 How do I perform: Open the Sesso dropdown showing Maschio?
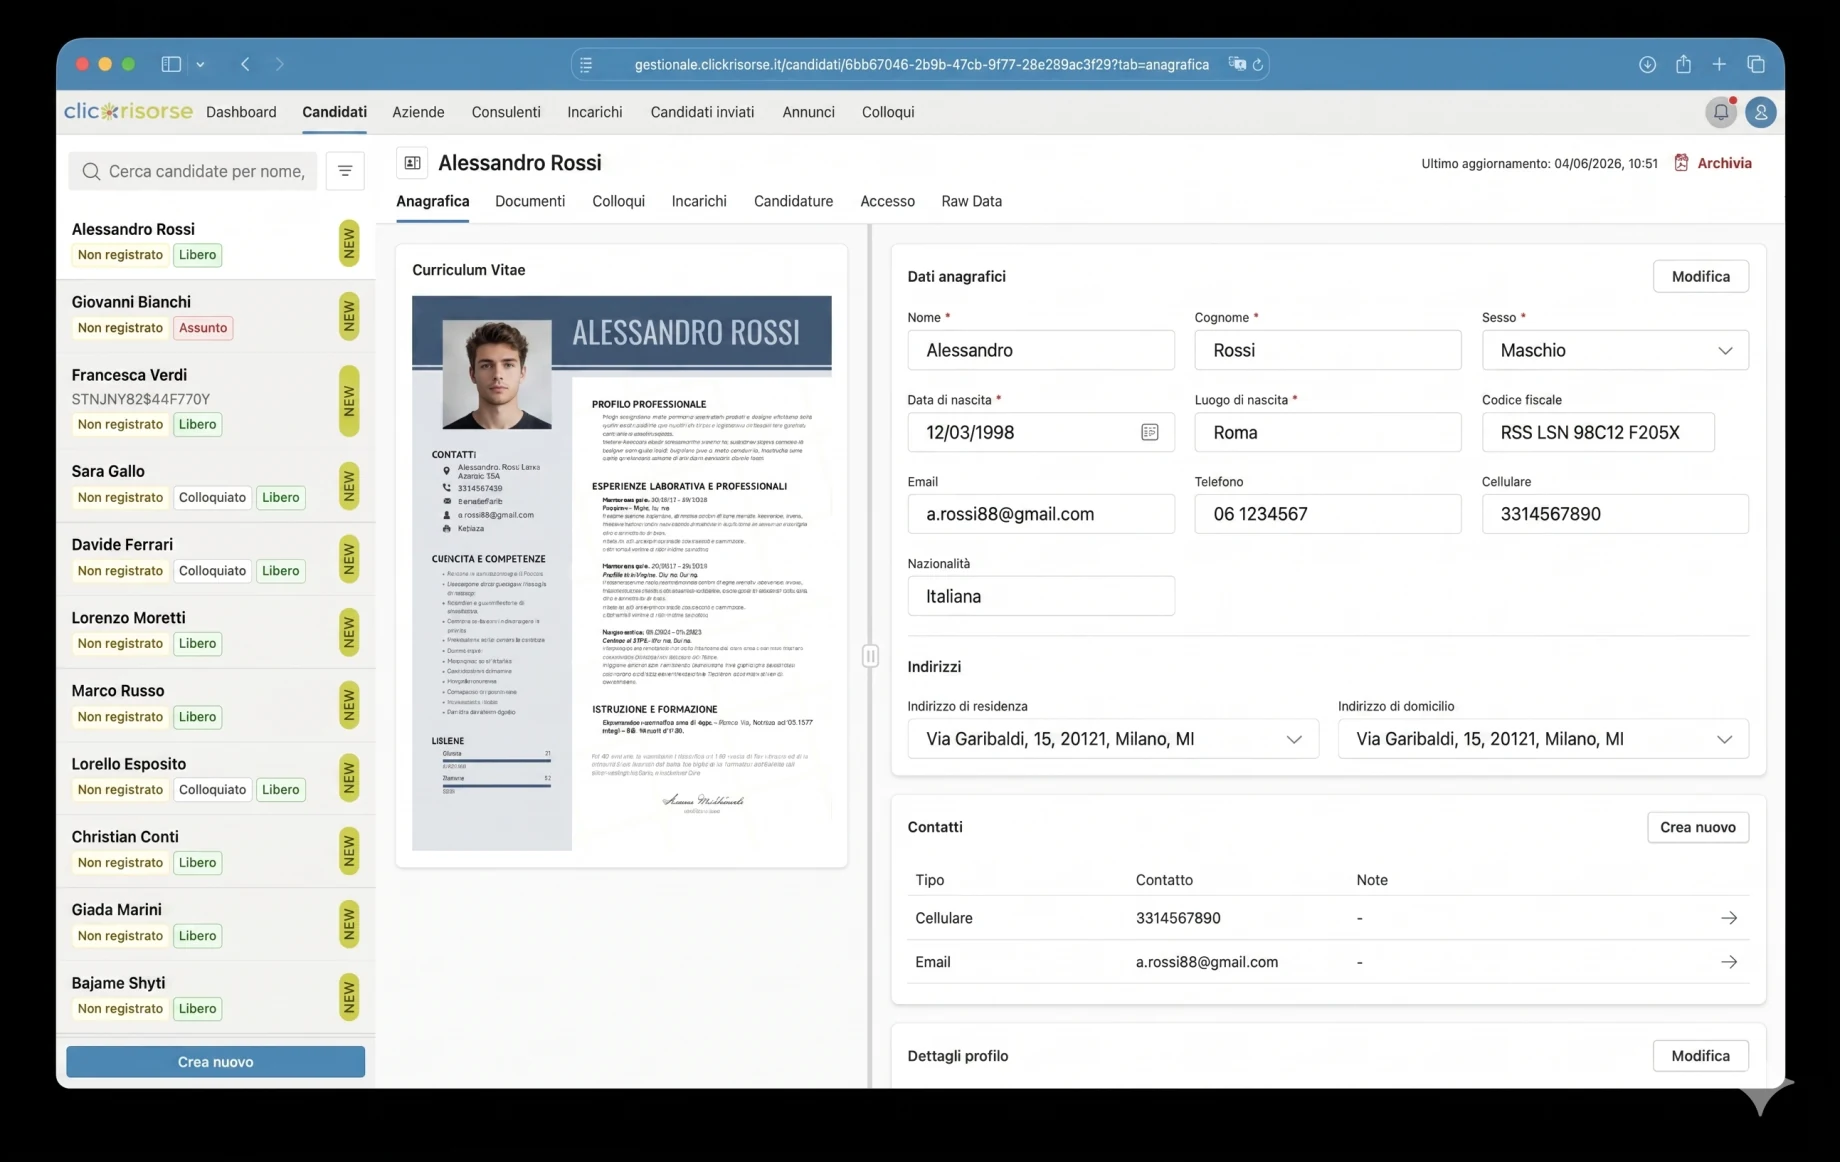click(1615, 350)
